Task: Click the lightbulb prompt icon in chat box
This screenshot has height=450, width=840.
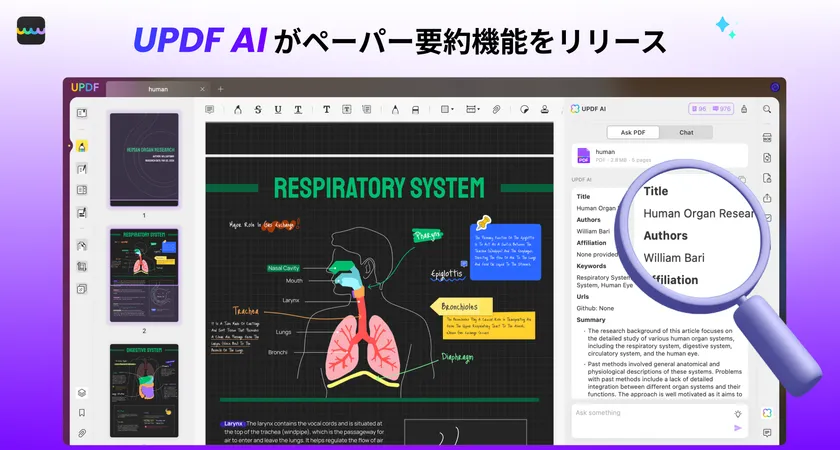Action: click(x=738, y=413)
